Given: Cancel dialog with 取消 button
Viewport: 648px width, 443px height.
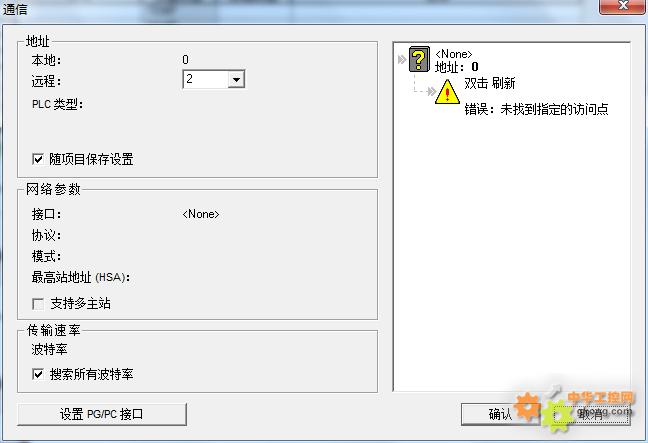Looking at the screenshot, I should (x=592, y=414).
